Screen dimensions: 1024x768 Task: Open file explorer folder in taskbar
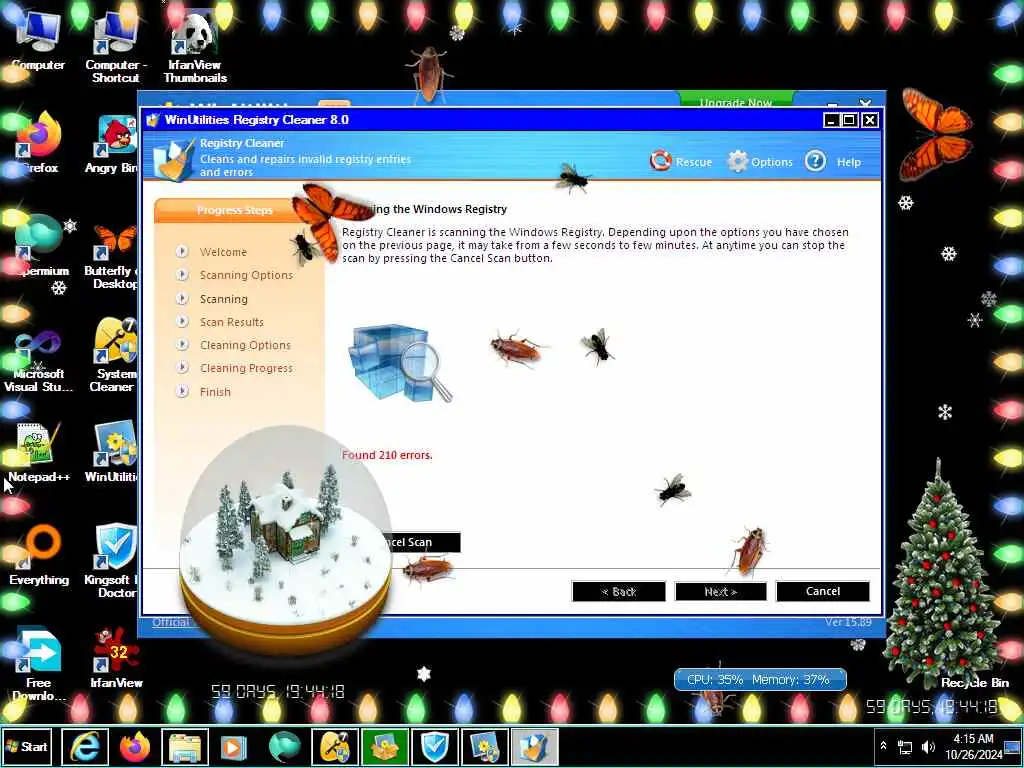(185, 746)
